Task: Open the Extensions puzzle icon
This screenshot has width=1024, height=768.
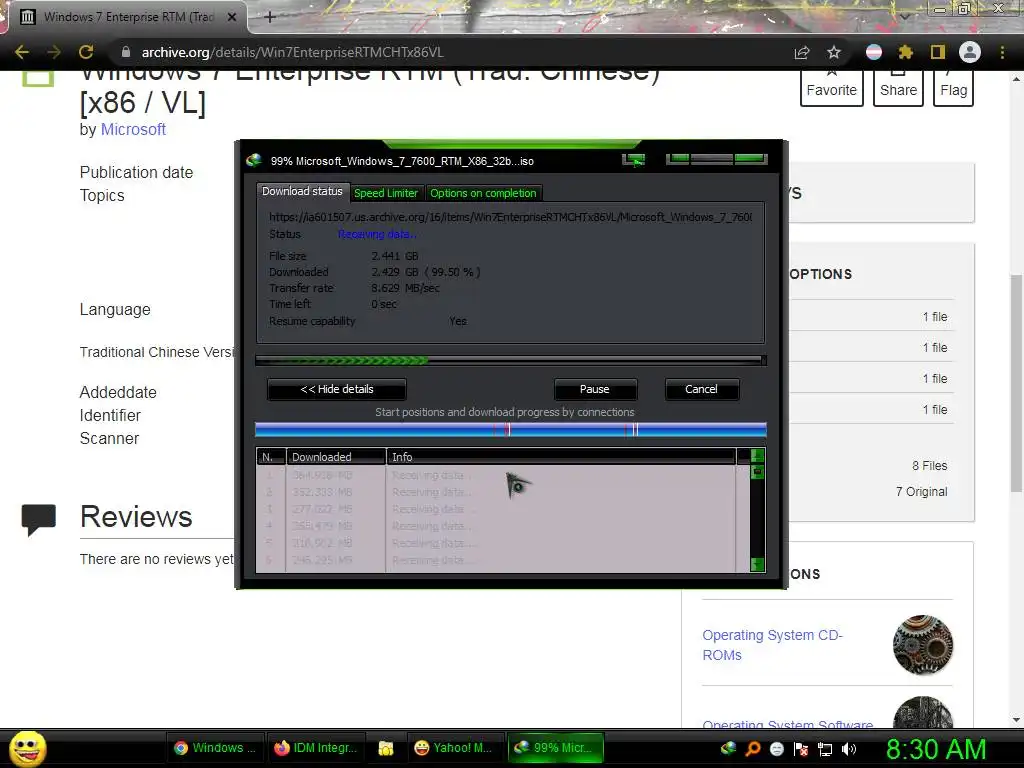Action: pos(906,52)
